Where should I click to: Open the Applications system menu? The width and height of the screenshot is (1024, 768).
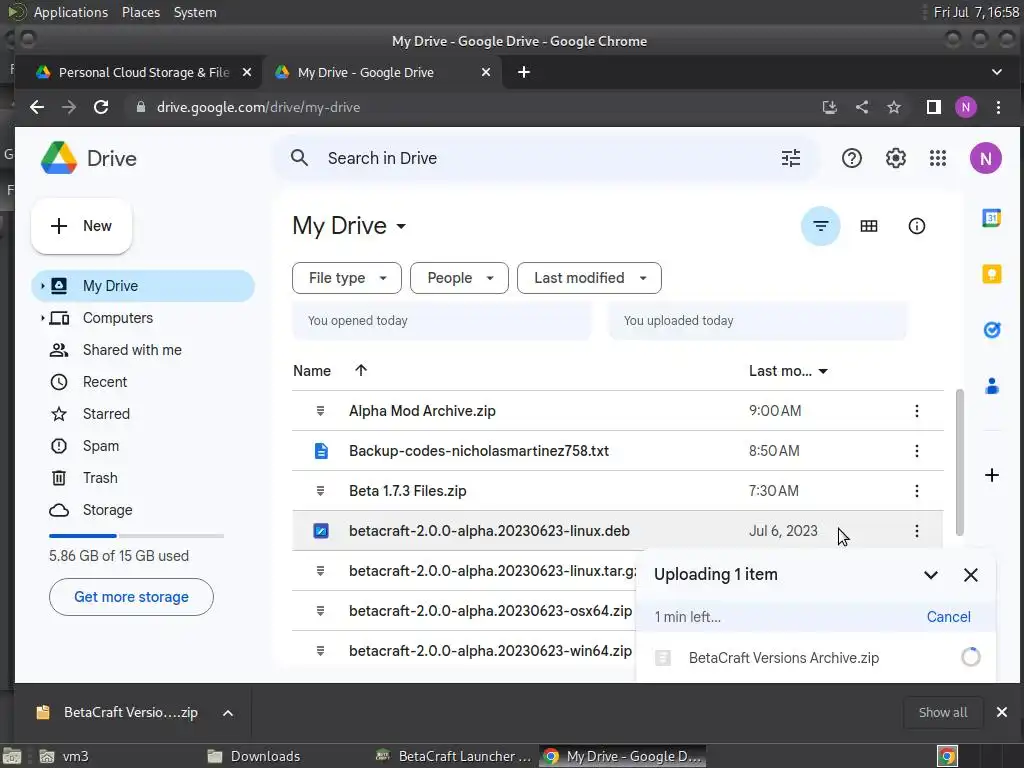pyautogui.click(x=71, y=12)
